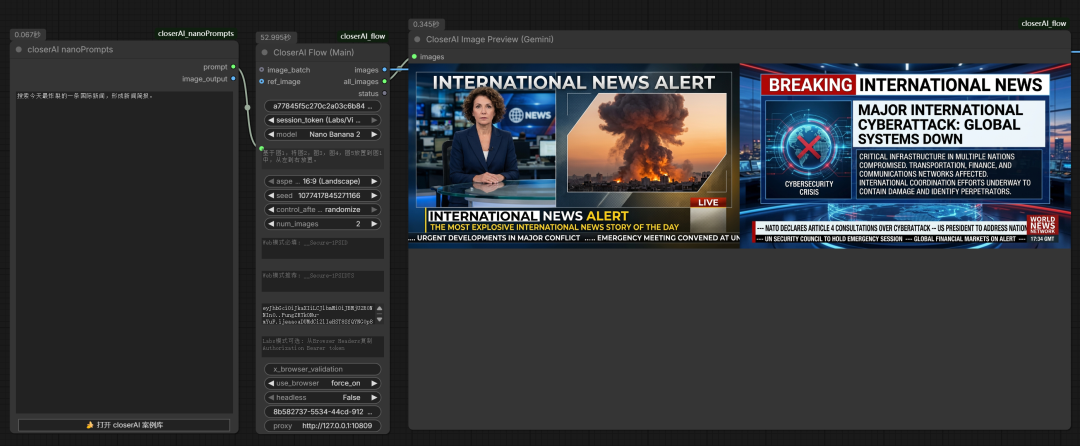The height and width of the screenshot is (446, 1080).
Task: Click the Image Preview node collapse dot
Action: pyautogui.click(x=418, y=40)
